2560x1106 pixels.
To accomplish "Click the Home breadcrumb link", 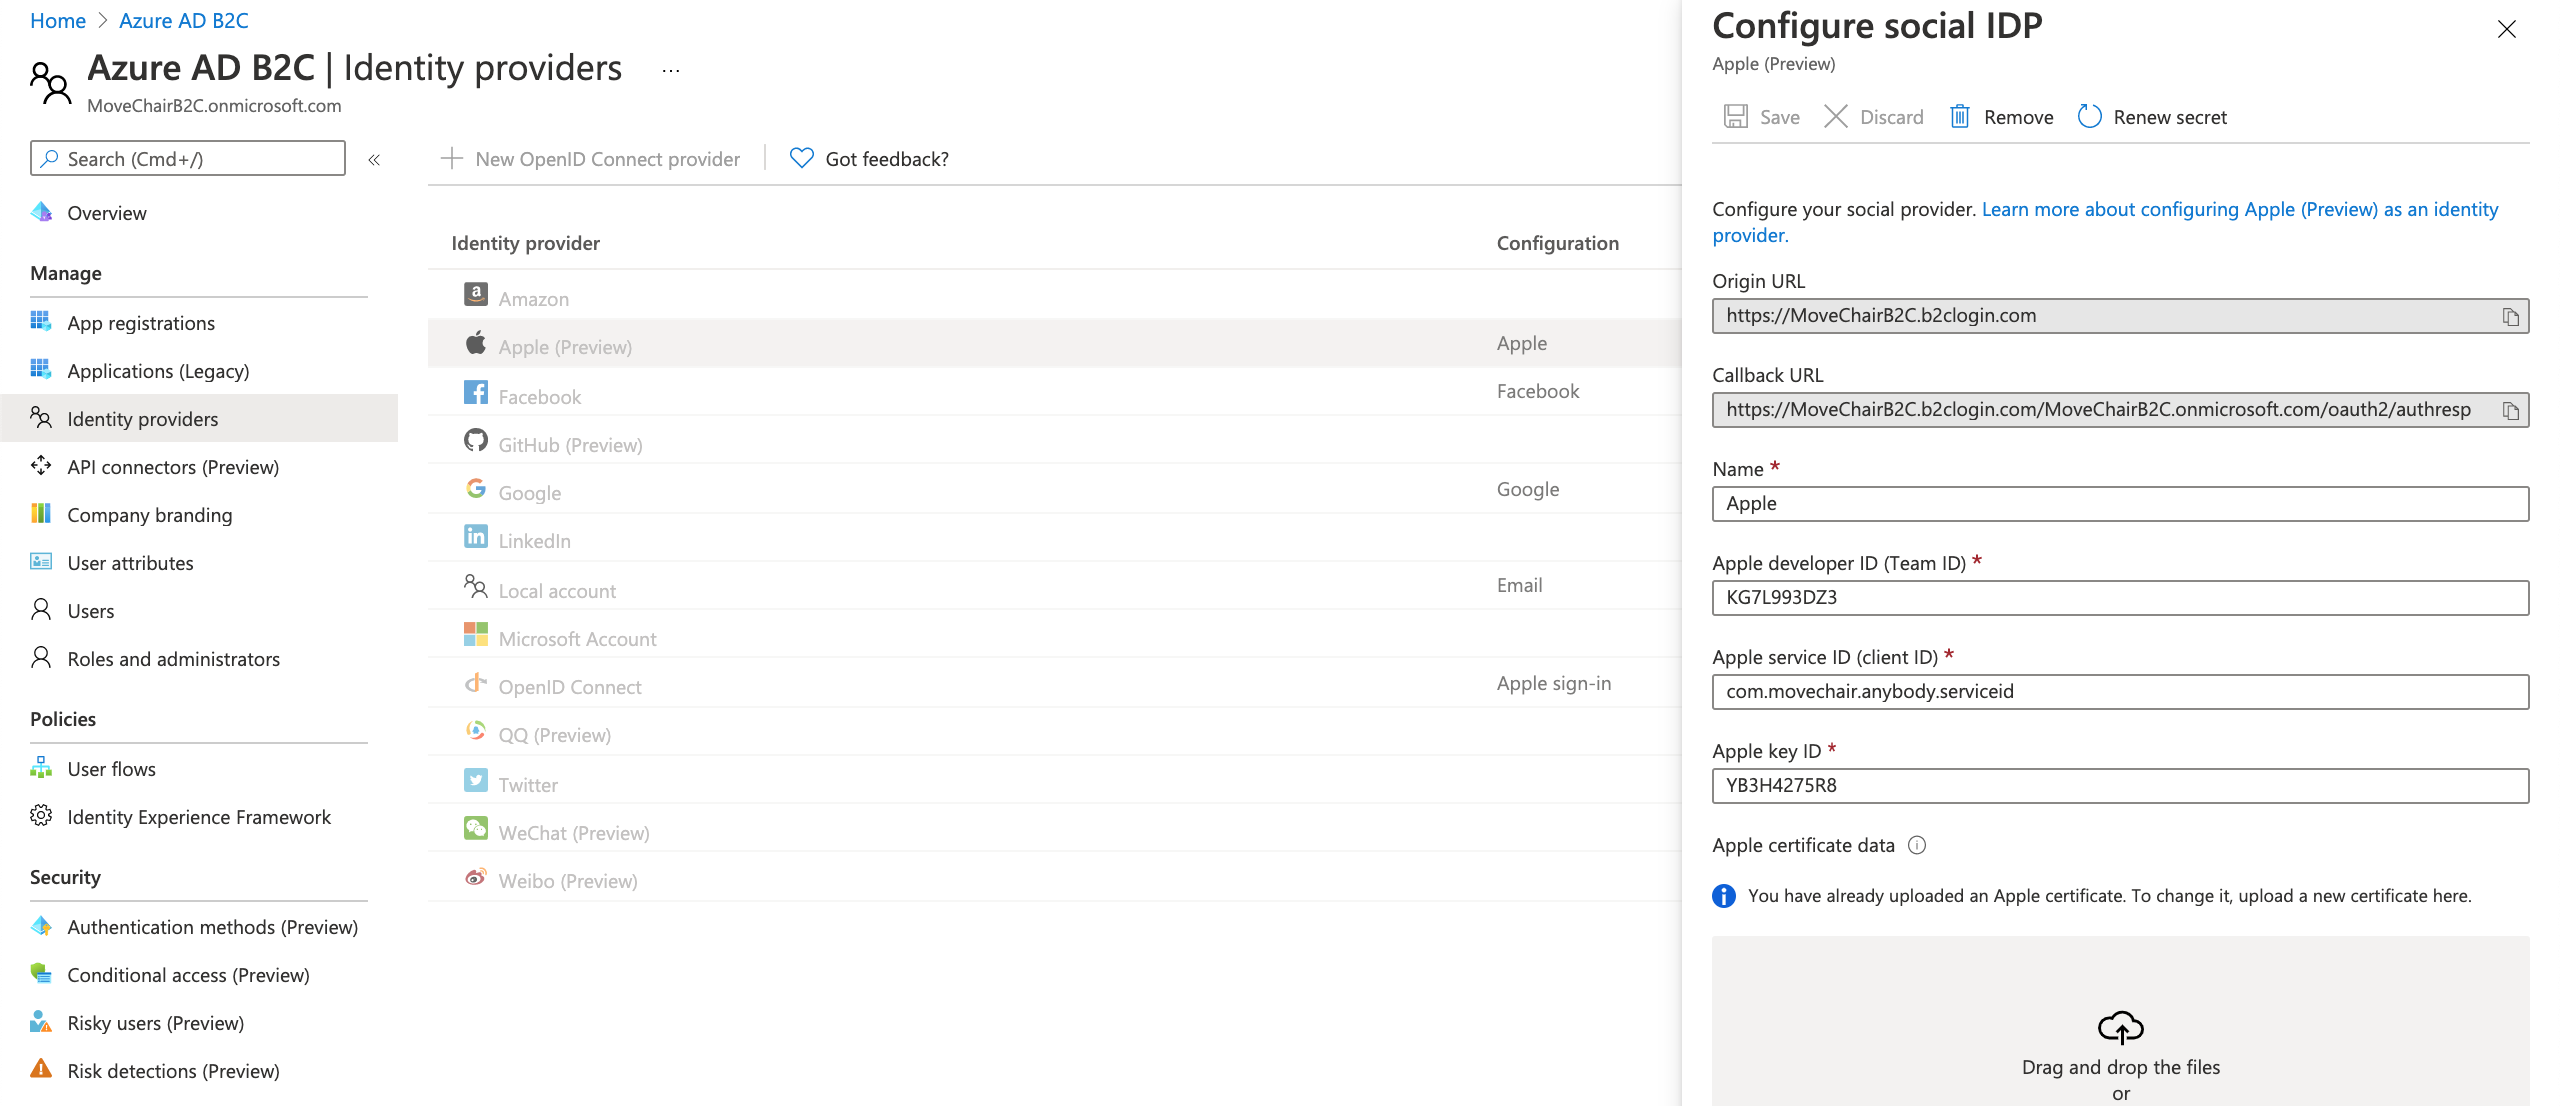I will [x=58, y=21].
